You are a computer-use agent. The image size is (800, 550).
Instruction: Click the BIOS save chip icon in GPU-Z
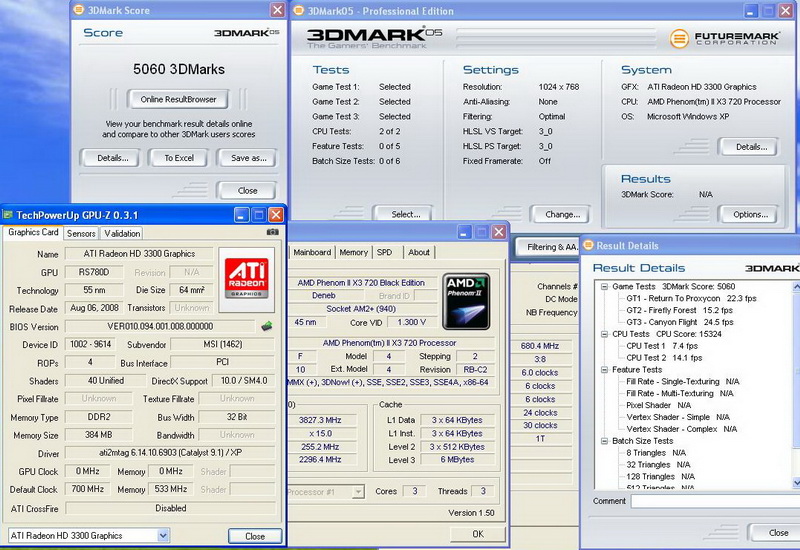[x=266, y=327]
